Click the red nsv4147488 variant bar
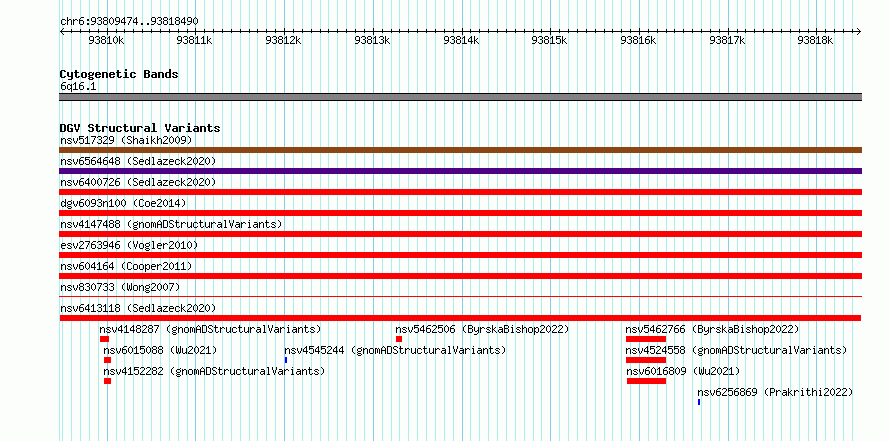The image size is (890, 441). (x=460, y=234)
